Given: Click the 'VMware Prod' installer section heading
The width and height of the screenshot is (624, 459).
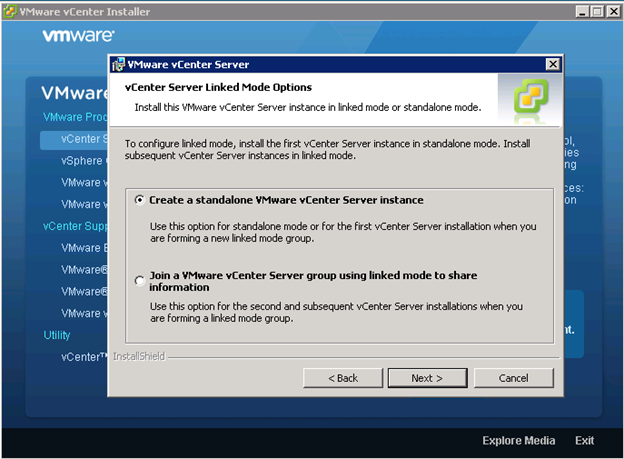Looking at the screenshot, I should pos(75,117).
